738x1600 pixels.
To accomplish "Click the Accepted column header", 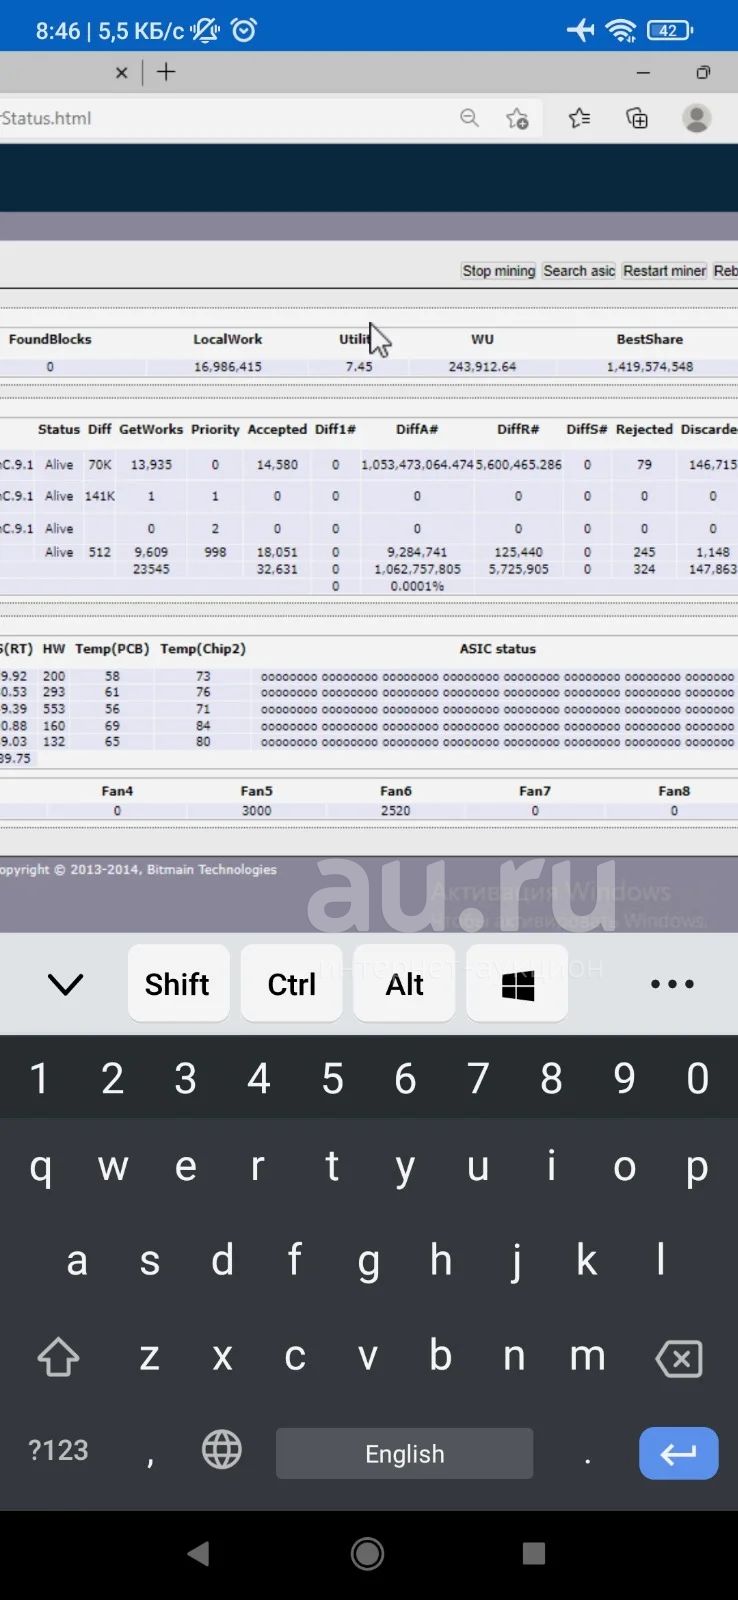I will coord(277,429).
